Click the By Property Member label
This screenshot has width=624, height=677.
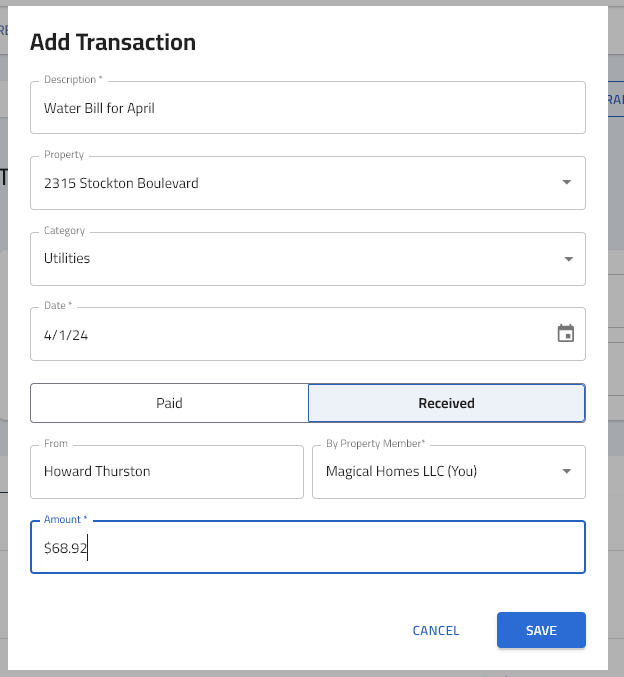(375, 443)
